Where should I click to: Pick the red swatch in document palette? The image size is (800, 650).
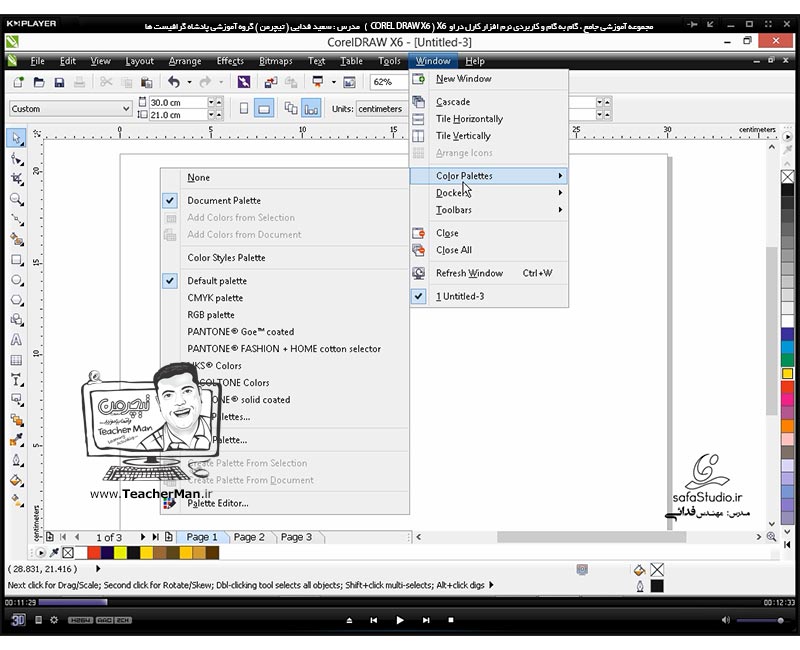94,553
